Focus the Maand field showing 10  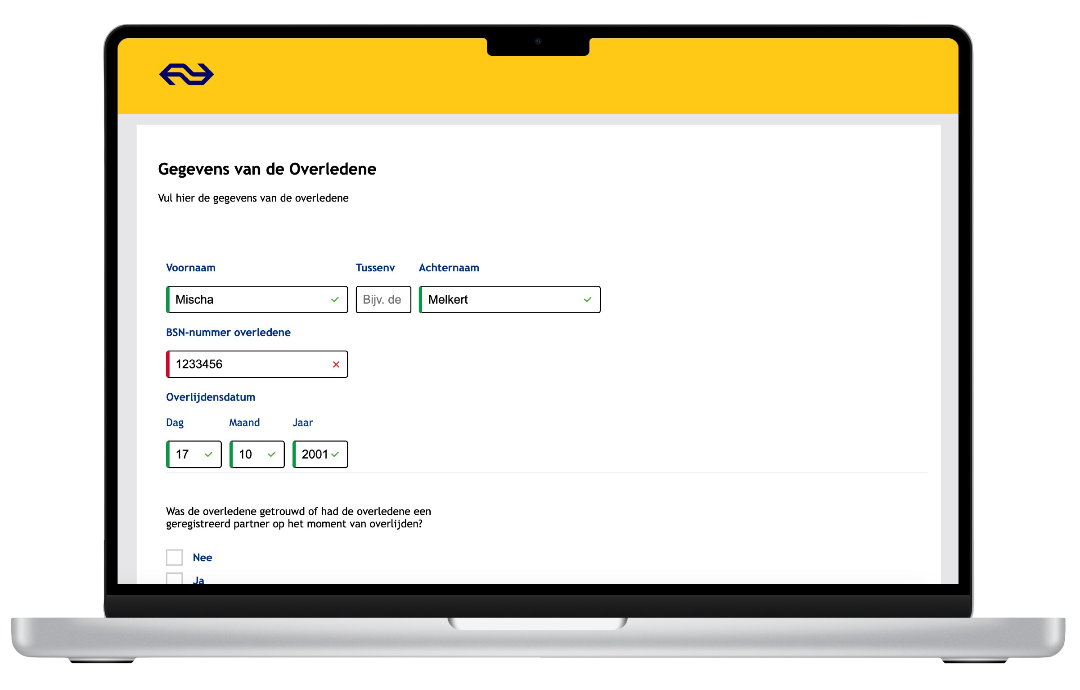coord(257,454)
